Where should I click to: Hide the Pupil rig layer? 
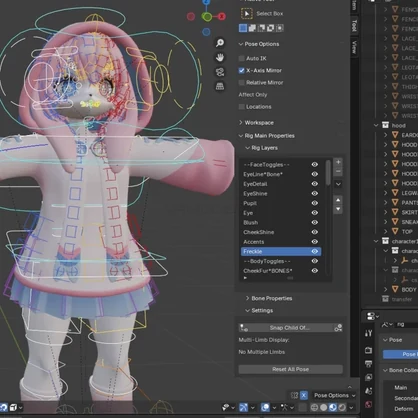click(314, 203)
